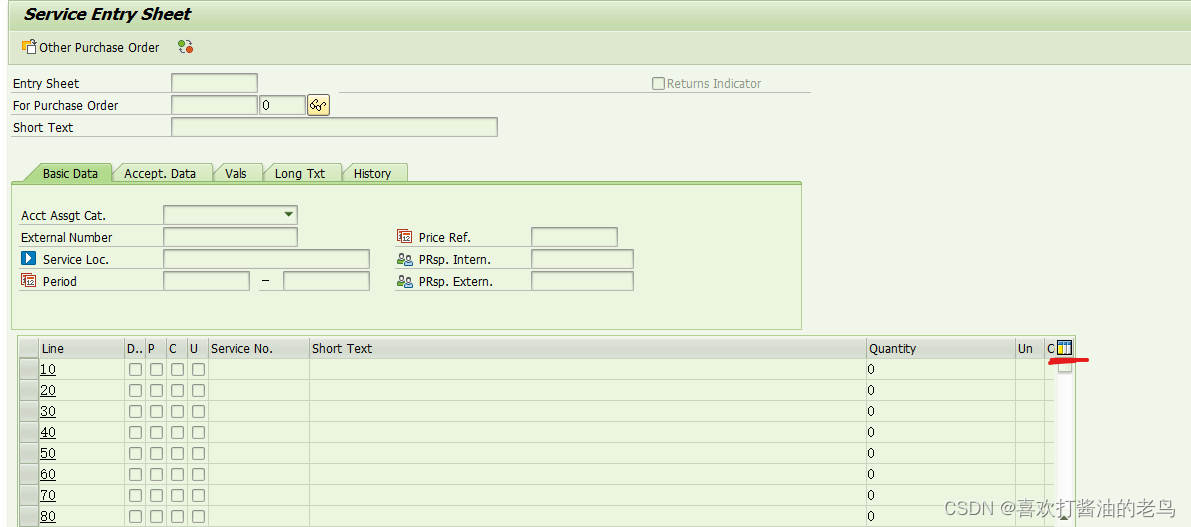The image size is (1191, 527).
Task: Click line number 80 link
Action: [x=48, y=516]
